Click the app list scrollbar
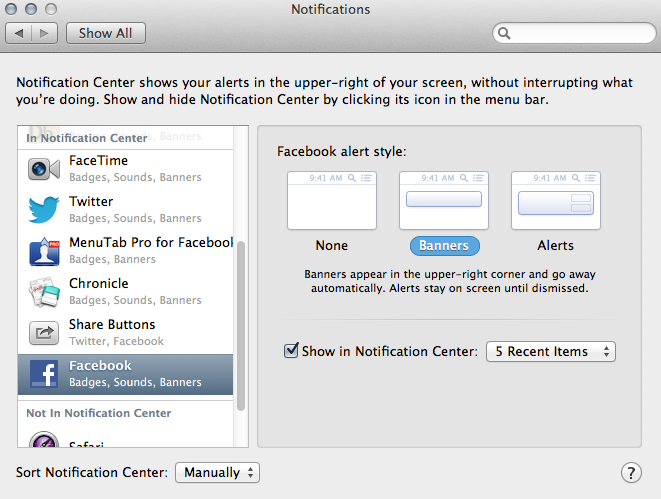661x499 pixels. click(241, 325)
